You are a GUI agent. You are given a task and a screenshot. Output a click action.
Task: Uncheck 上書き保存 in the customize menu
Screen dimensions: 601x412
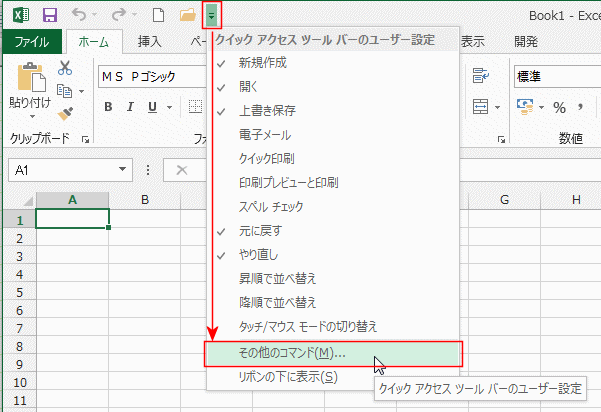[333, 111]
